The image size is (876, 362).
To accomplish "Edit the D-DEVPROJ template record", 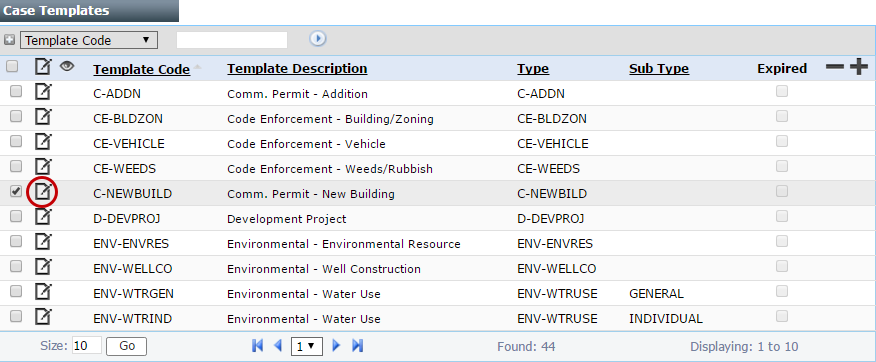I will point(43,217).
